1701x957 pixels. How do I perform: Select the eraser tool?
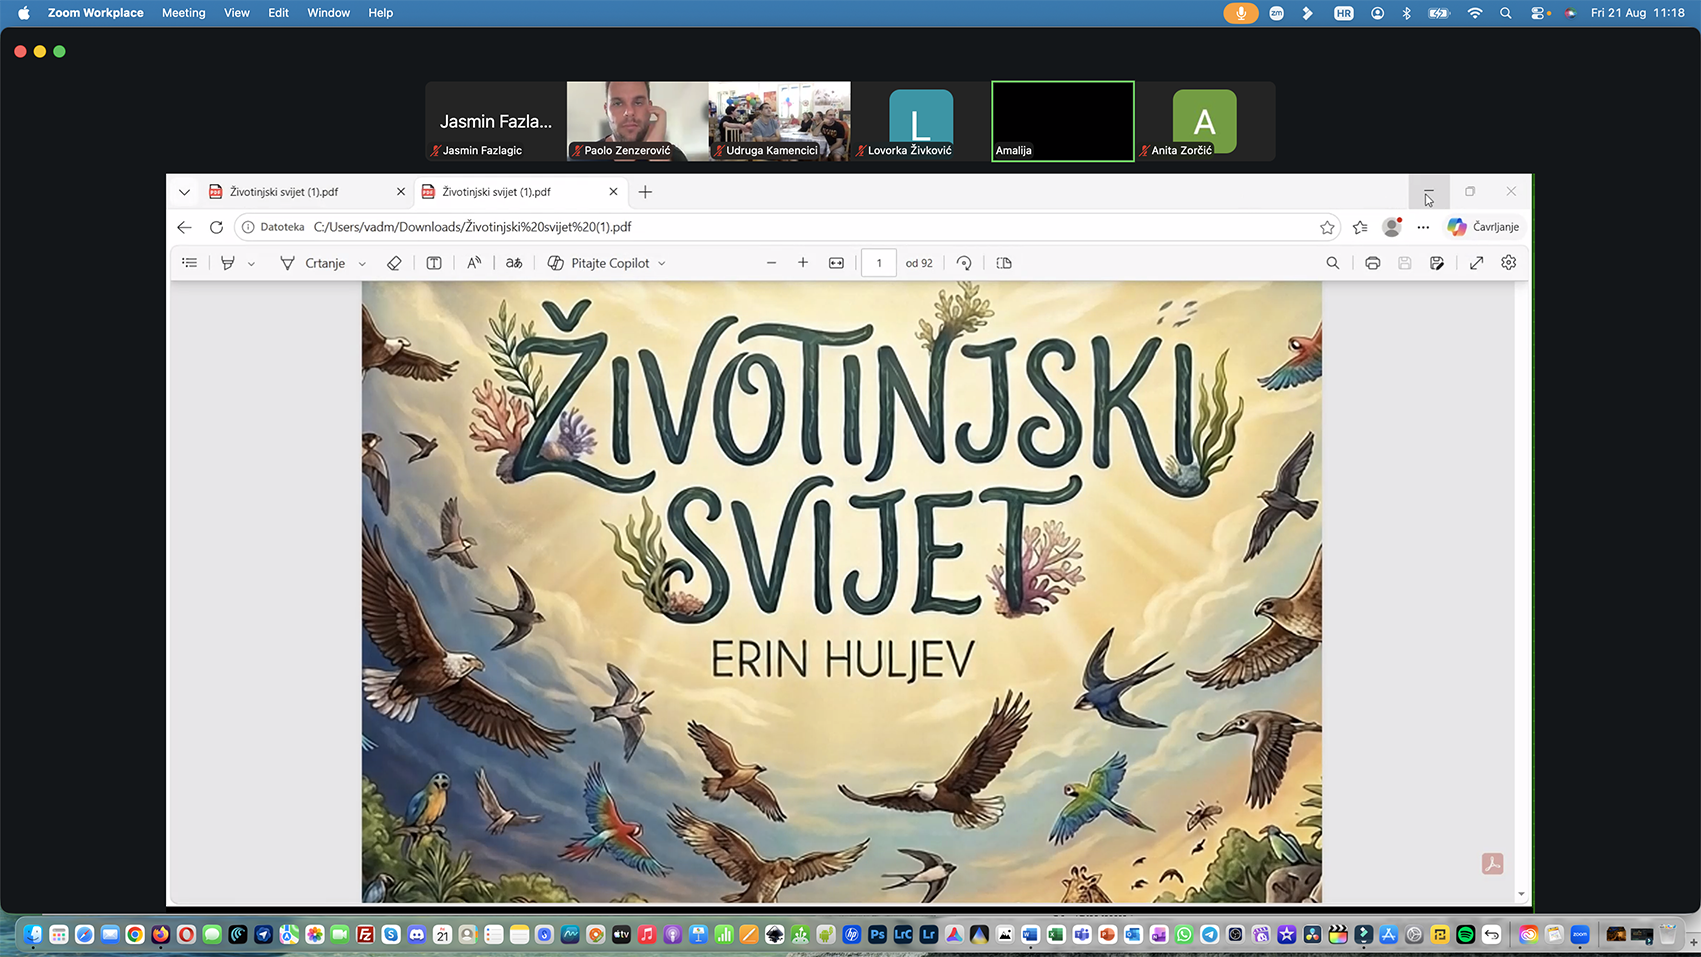[394, 263]
